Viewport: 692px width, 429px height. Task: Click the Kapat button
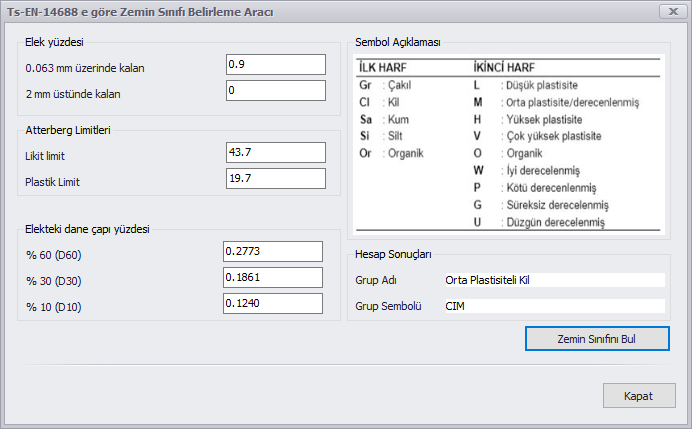(x=639, y=396)
